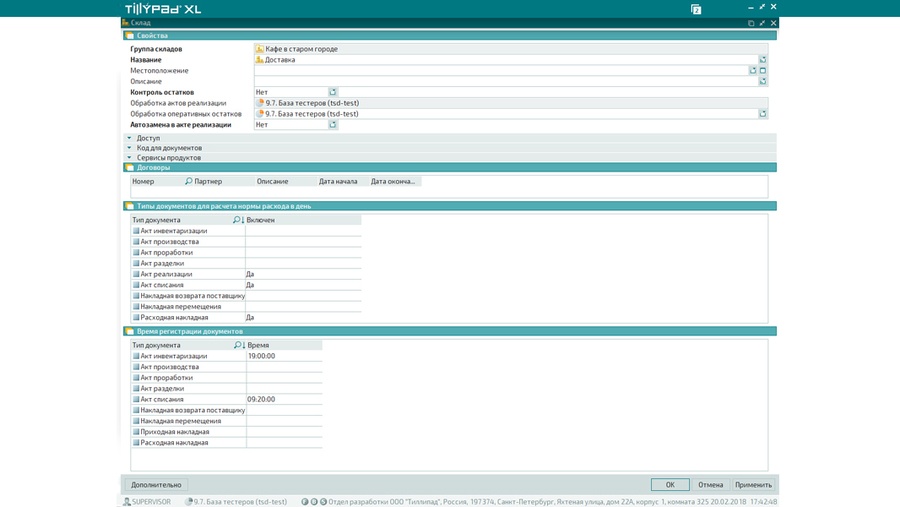Click the Время column header
This screenshot has height=507, width=900.
284,345
